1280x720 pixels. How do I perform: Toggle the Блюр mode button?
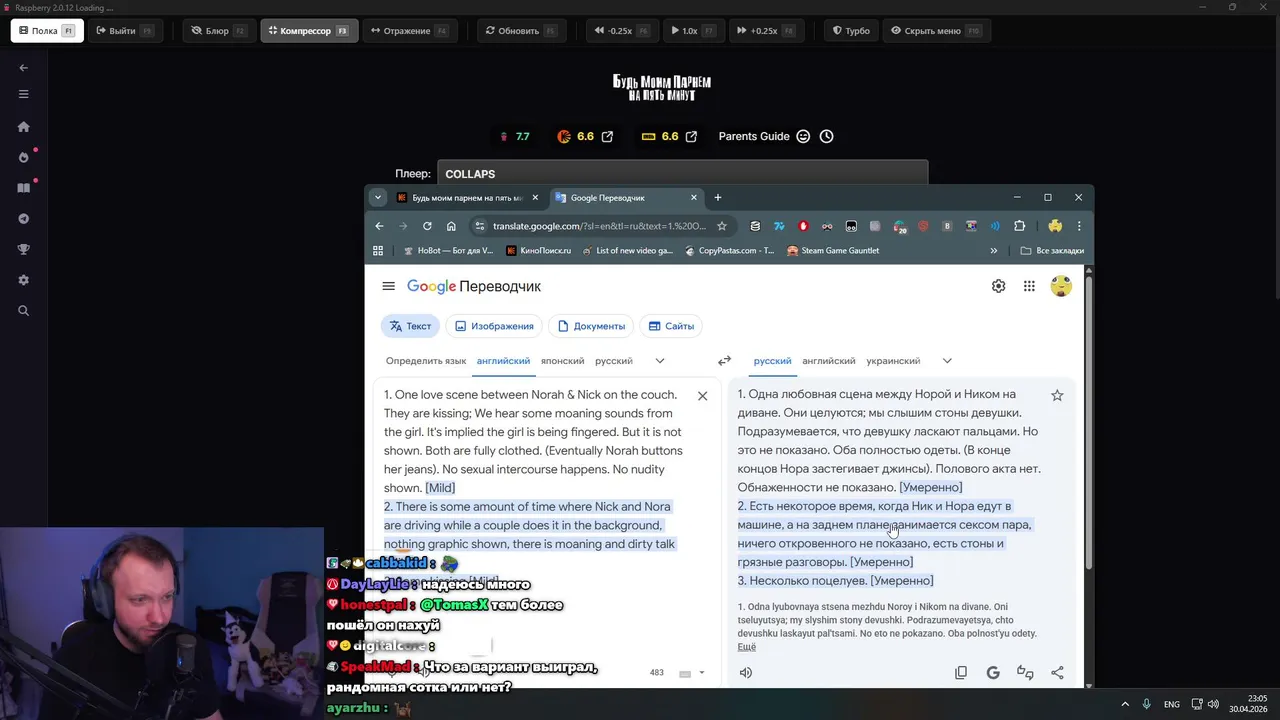point(219,31)
